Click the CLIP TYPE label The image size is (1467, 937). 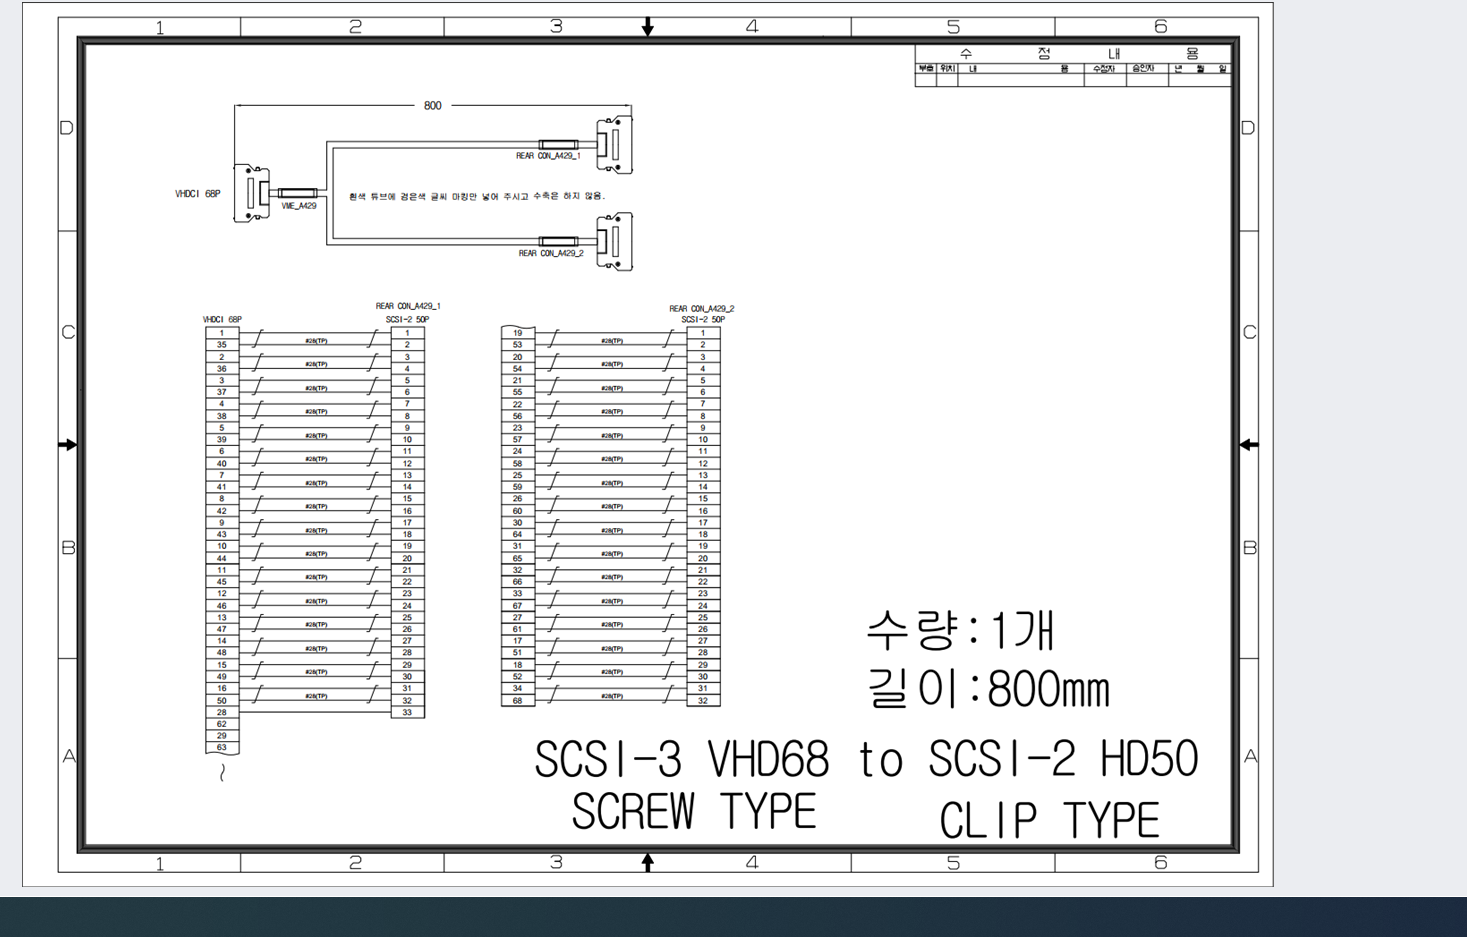[x=1049, y=821]
